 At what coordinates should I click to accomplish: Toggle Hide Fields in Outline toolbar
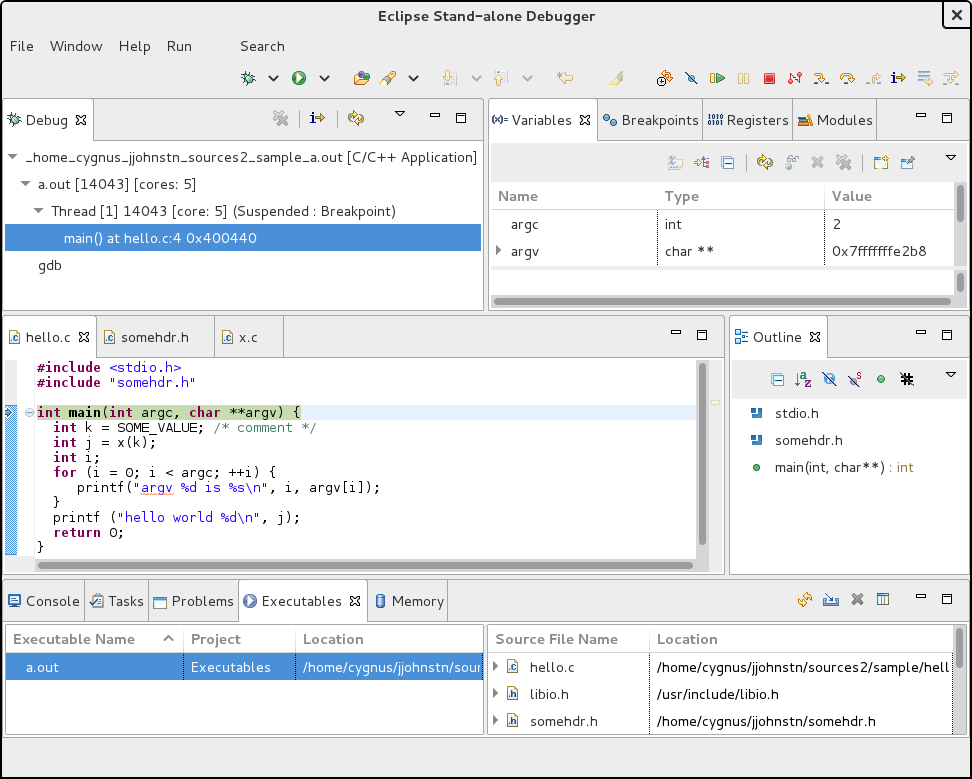click(x=829, y=379)
